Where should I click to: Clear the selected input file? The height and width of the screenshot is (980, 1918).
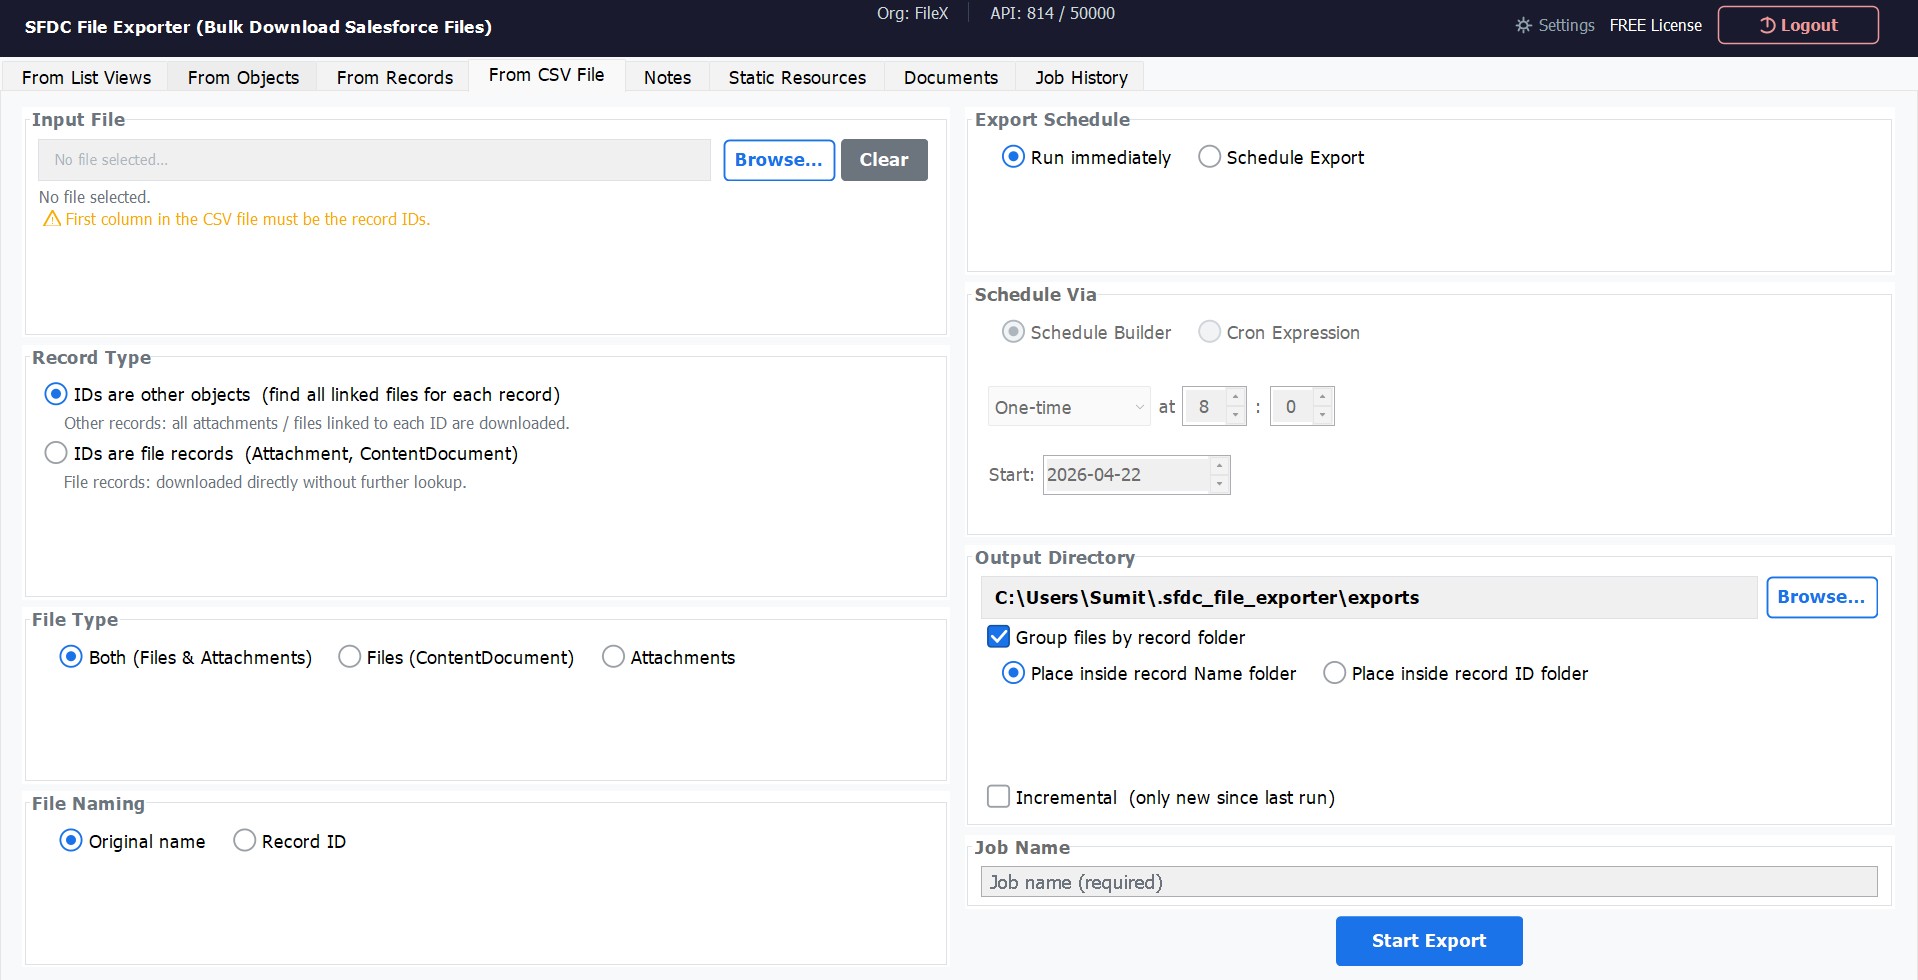click(x=883, y=159)
